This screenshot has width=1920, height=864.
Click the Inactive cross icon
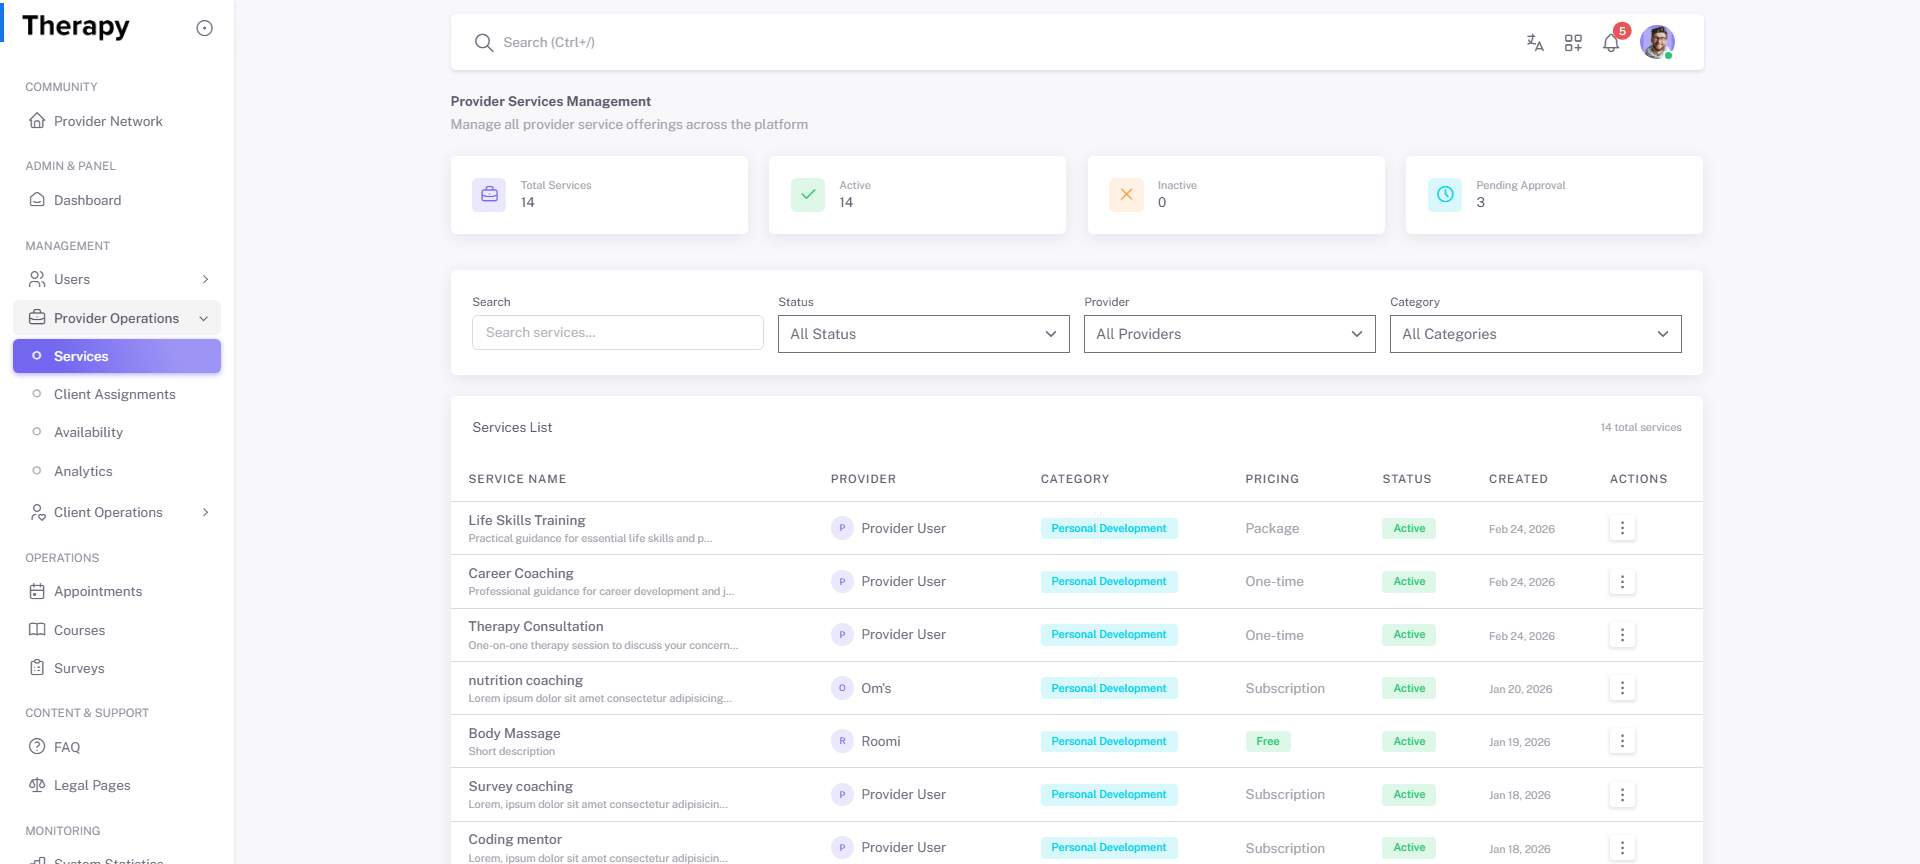[1126, 195]
